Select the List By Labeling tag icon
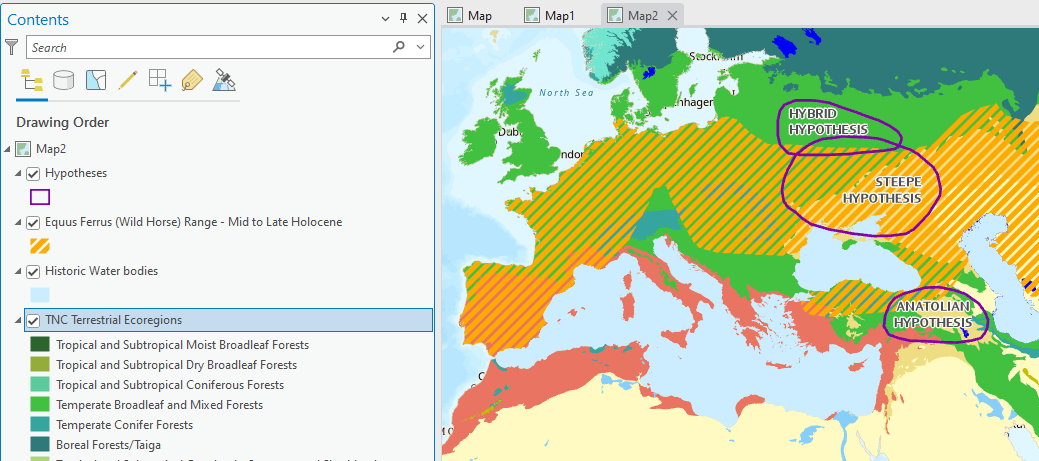The image size is (1039, 461). click(192, 81)
